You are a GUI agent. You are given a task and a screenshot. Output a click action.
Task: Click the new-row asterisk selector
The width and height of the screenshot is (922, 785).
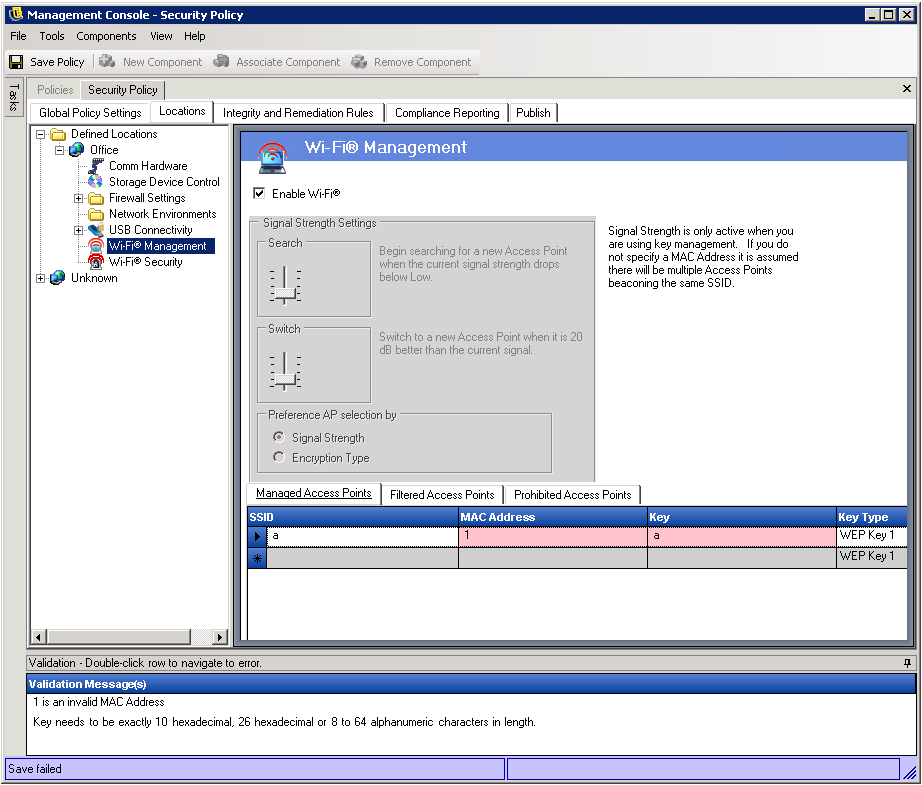[257, 557]
